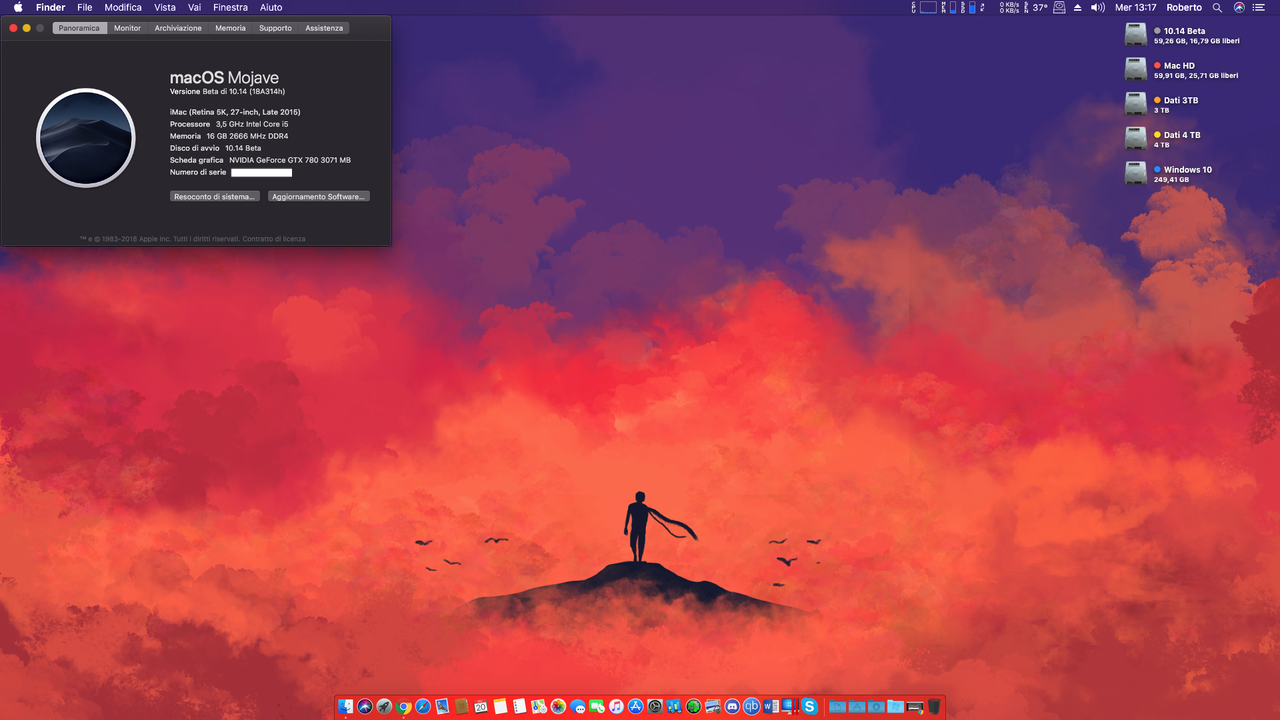
Task: Switch to the Assistenza tab
Action: (324, 28)
